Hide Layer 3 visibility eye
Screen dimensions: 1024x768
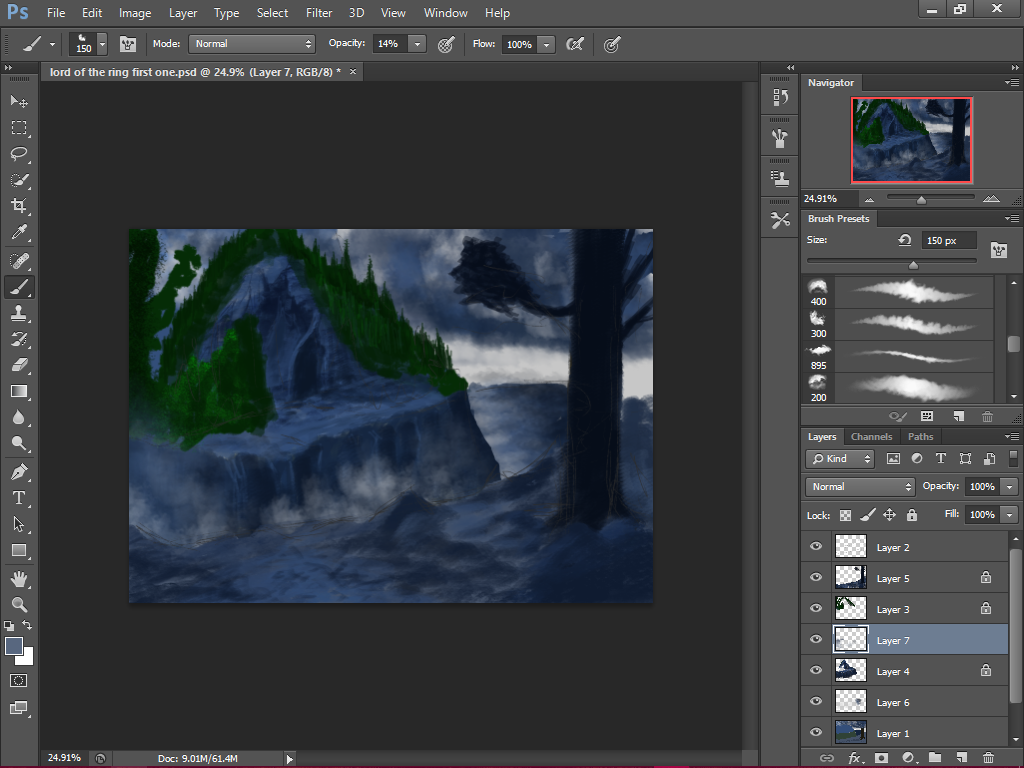click(x=816, y=608)
